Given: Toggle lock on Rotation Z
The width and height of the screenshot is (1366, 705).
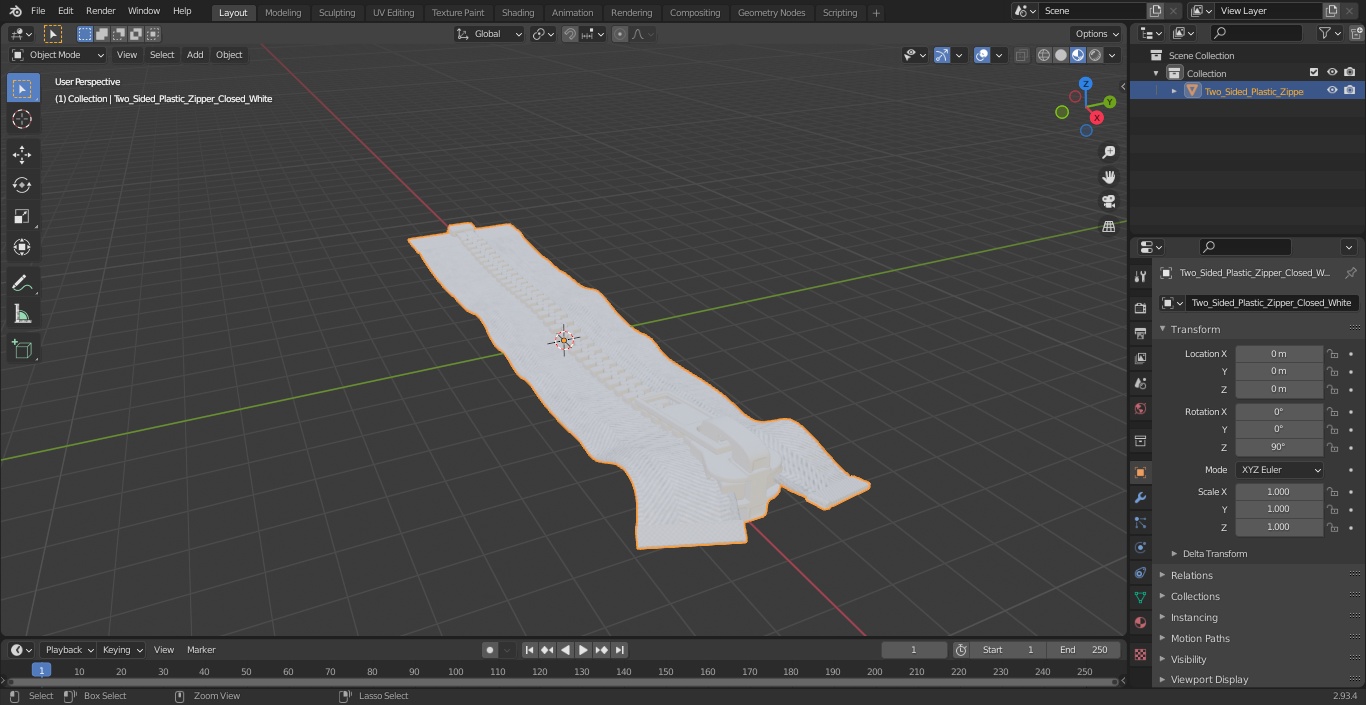Looking at the screenshot, I should coord(1333,447).
